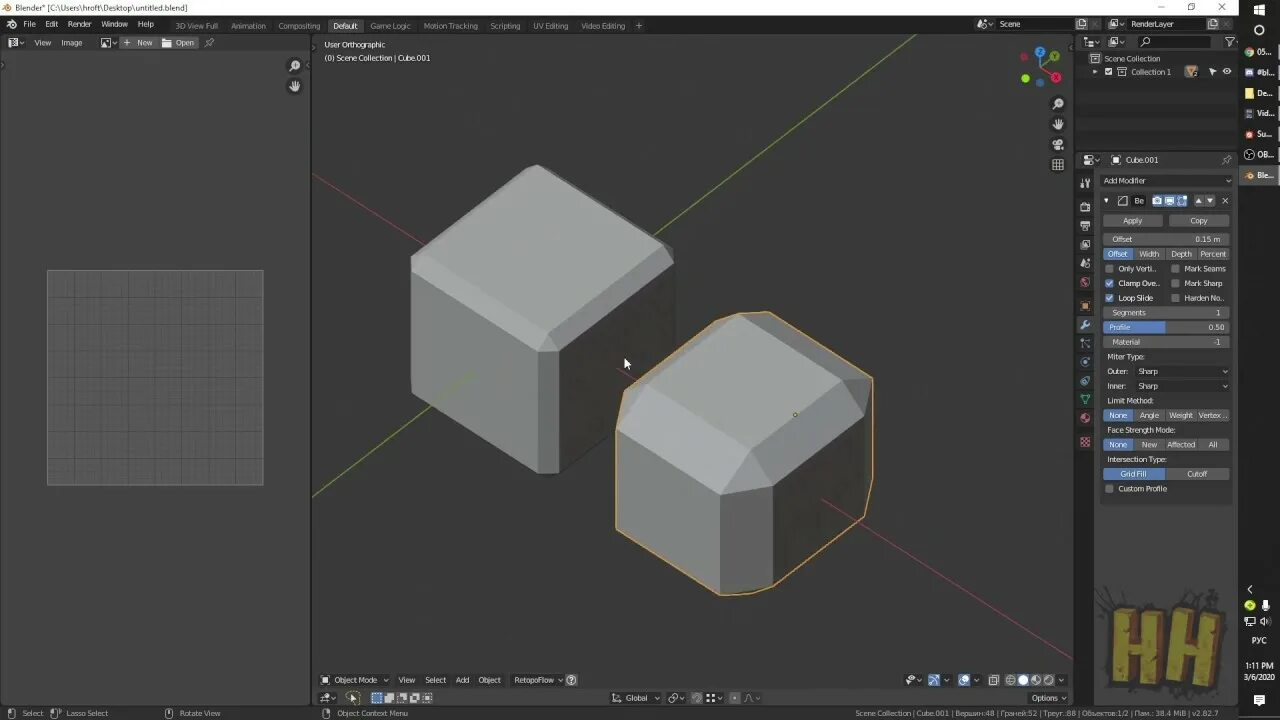Screen dimensions: 1280x720
Task: Select Width as the bevel amount type
Action: click(x=1150, y=254)
